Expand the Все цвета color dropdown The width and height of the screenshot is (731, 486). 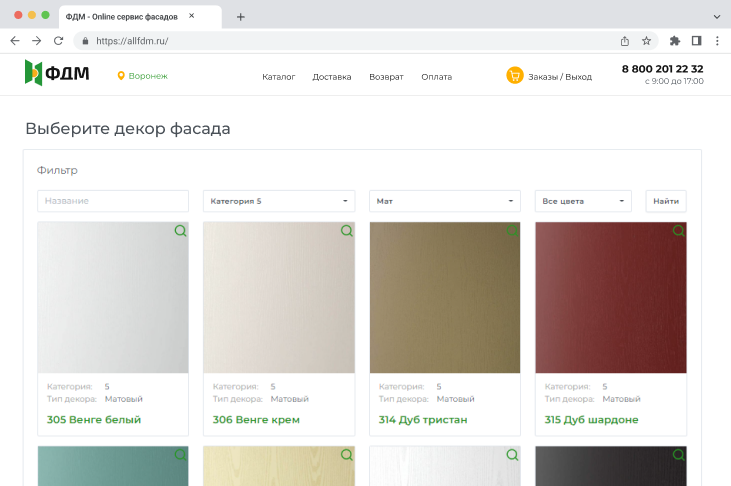pyautogui.click(x=583, y=201)
